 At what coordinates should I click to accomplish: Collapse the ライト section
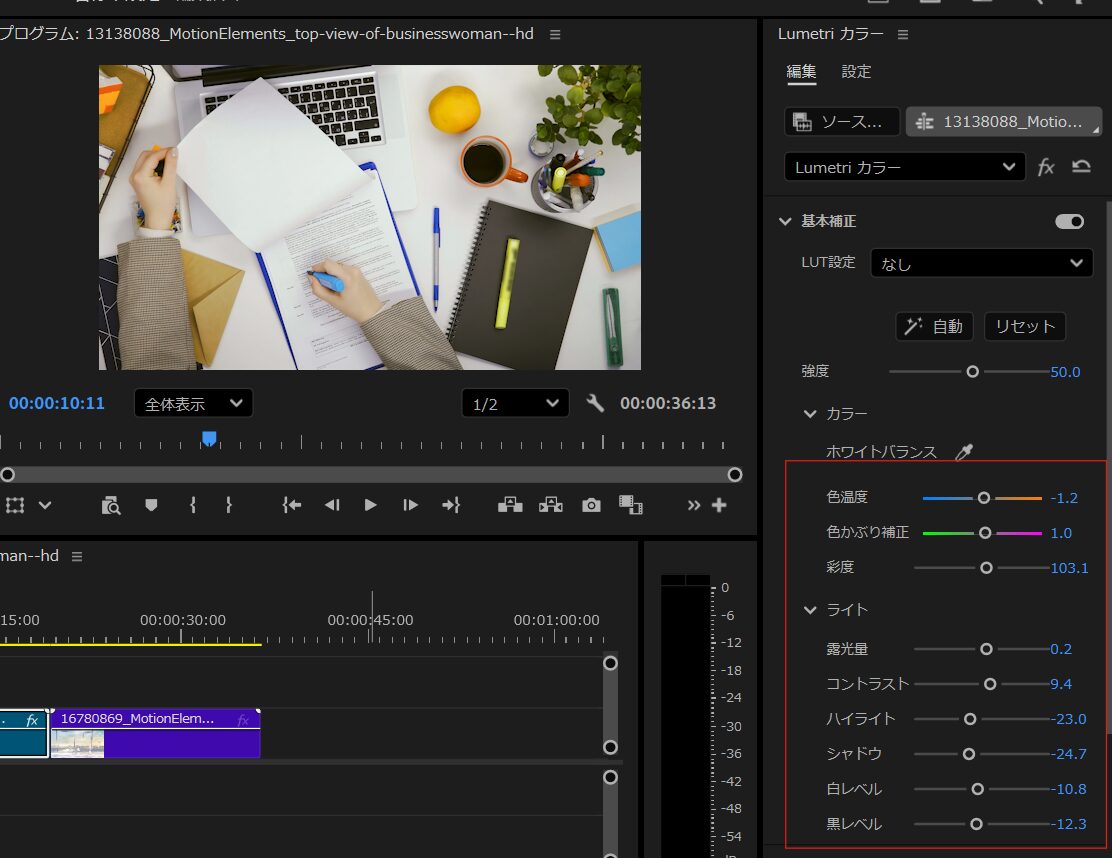tap(810, 609)
